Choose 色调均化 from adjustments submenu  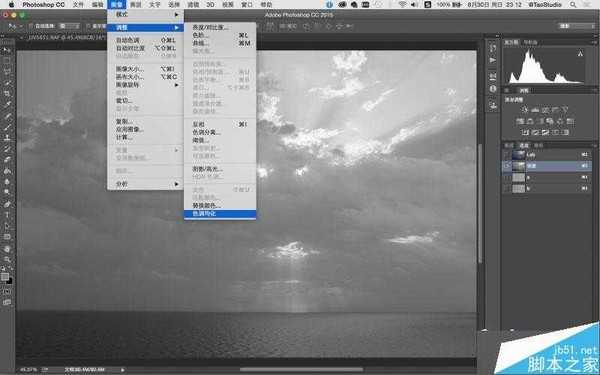[x=220, y=214]
